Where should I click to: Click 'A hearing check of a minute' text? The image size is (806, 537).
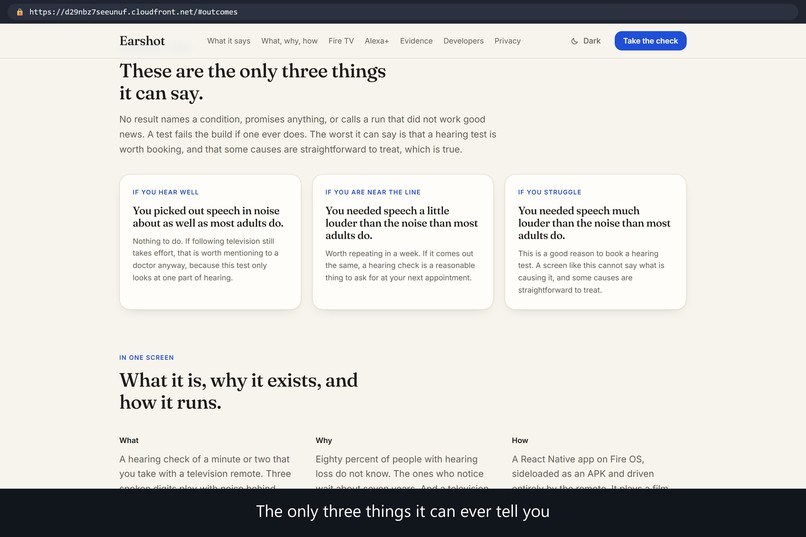(205, 471)
